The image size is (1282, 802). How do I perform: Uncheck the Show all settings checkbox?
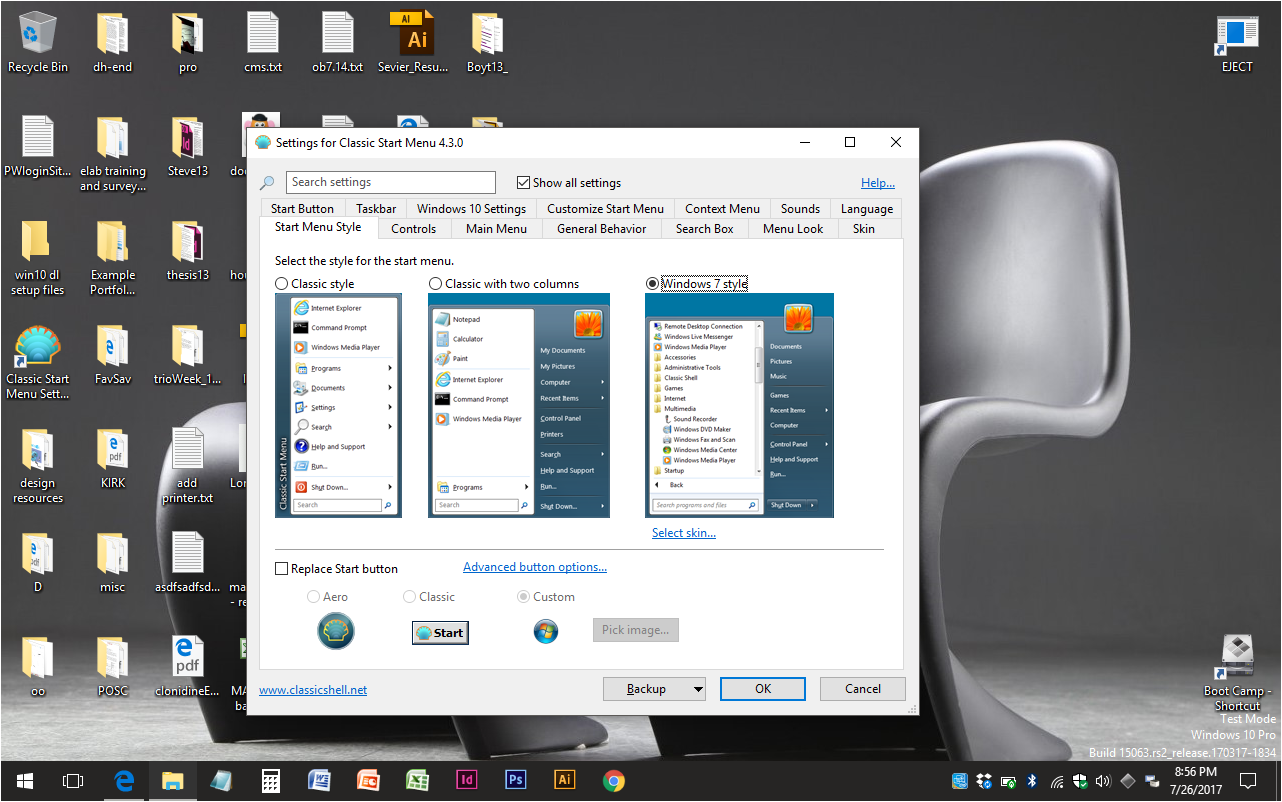pos(523,183)
